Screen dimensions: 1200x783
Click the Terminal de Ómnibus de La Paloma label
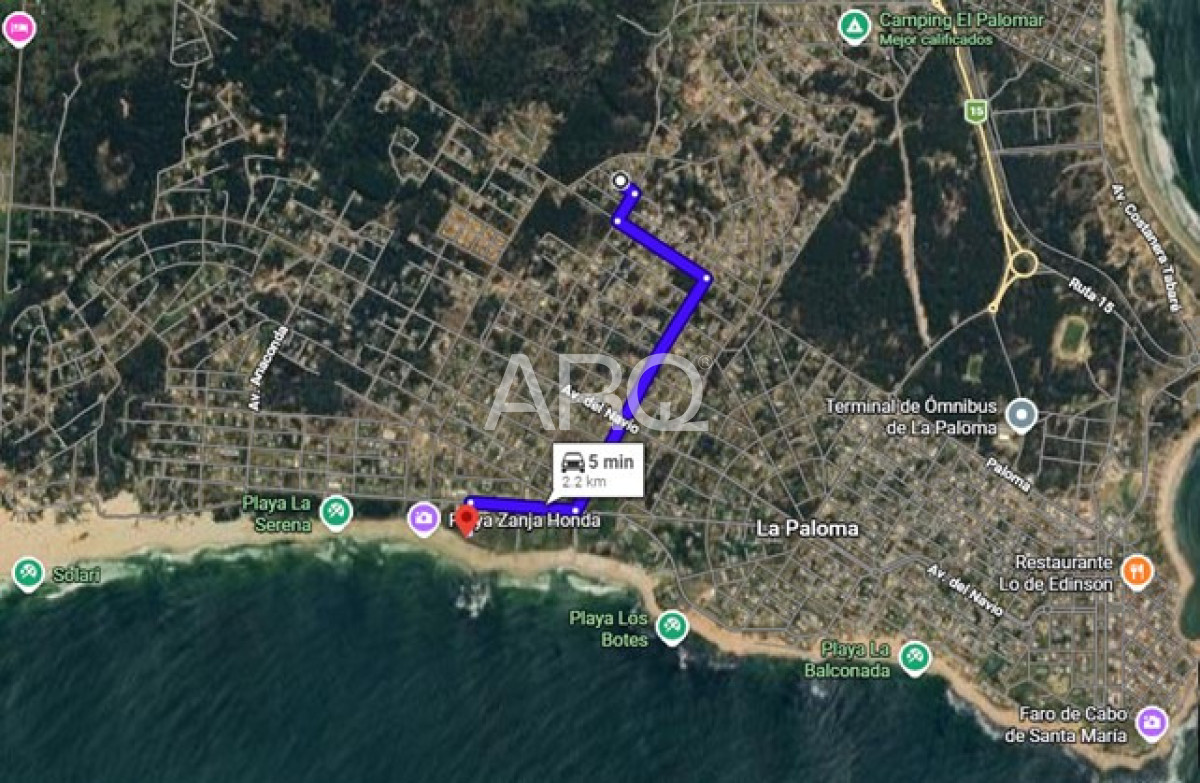click(x=912, y=416)
